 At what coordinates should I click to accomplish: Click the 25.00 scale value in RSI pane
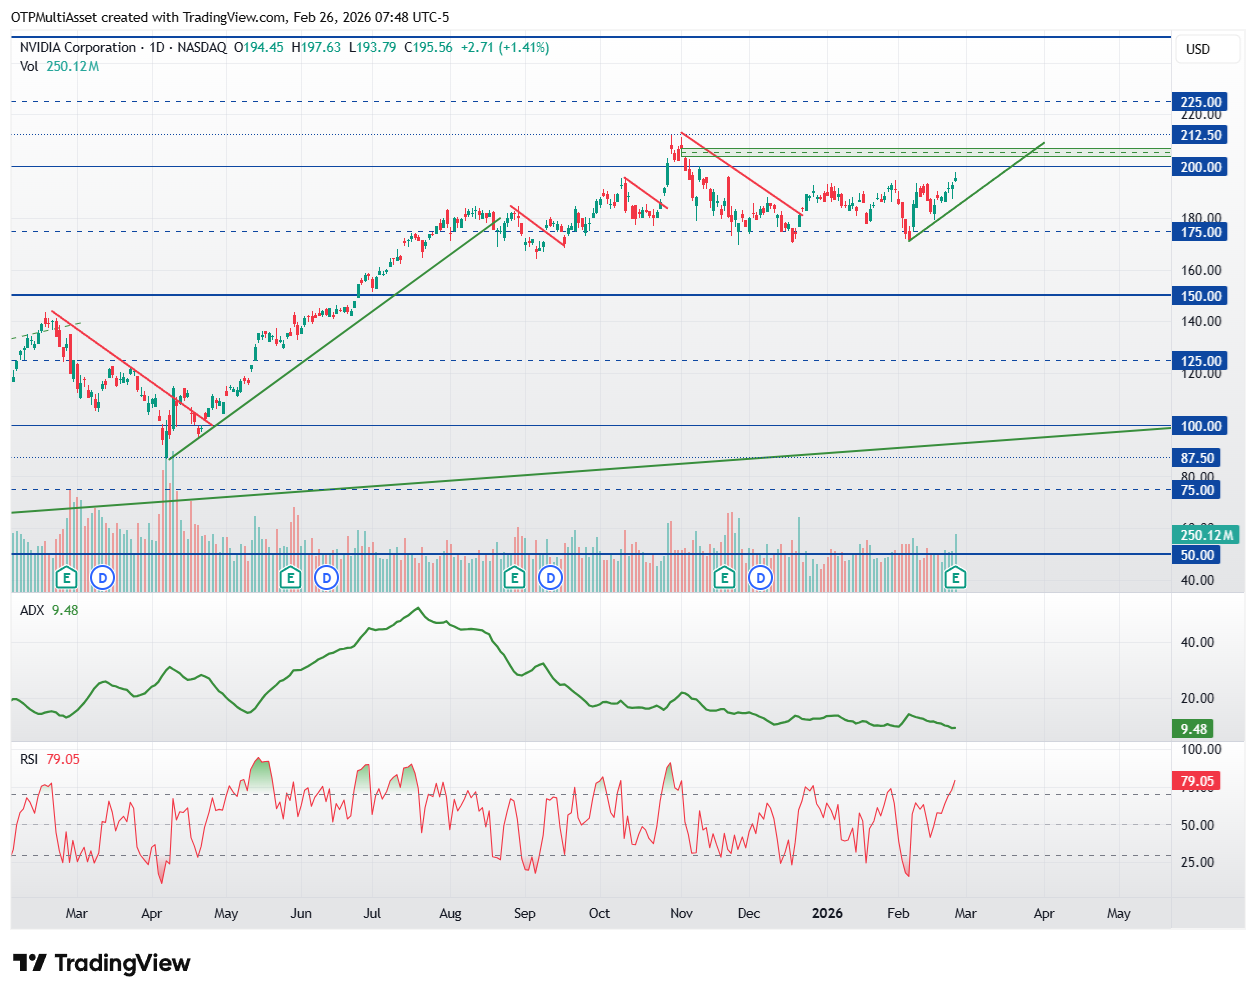(x=1197, y=862)
